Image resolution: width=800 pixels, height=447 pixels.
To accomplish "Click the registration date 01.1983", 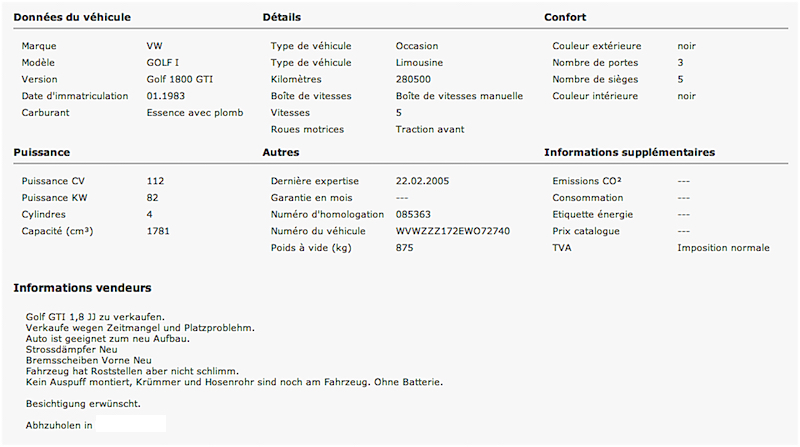I will pyautogui.click(x=166, y=96).
